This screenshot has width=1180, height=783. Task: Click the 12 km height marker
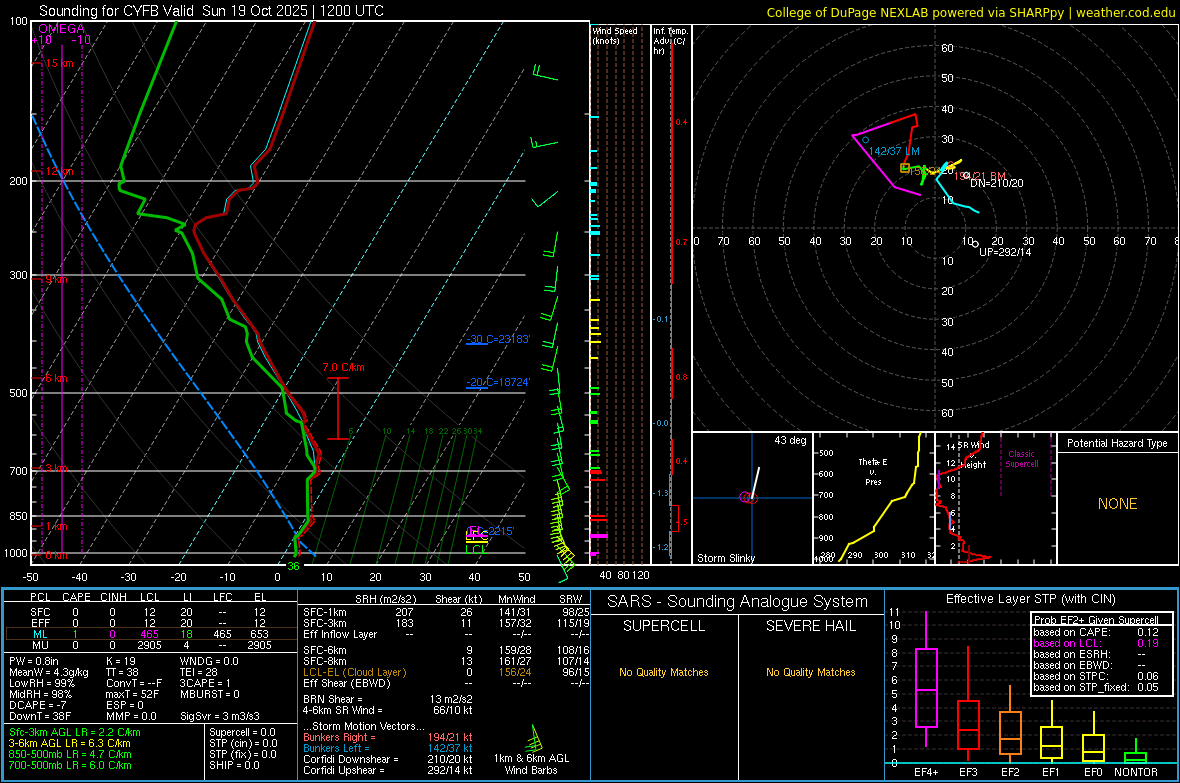[x=59, y=172]
